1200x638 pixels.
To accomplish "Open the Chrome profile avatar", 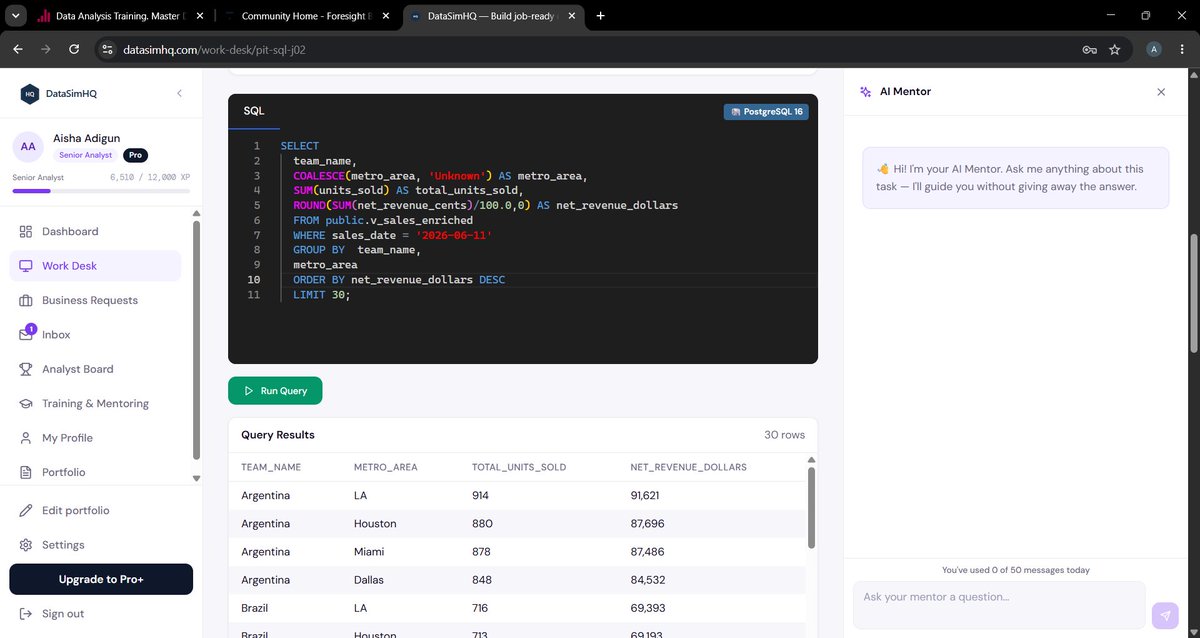I will (x=1154, y=49).
